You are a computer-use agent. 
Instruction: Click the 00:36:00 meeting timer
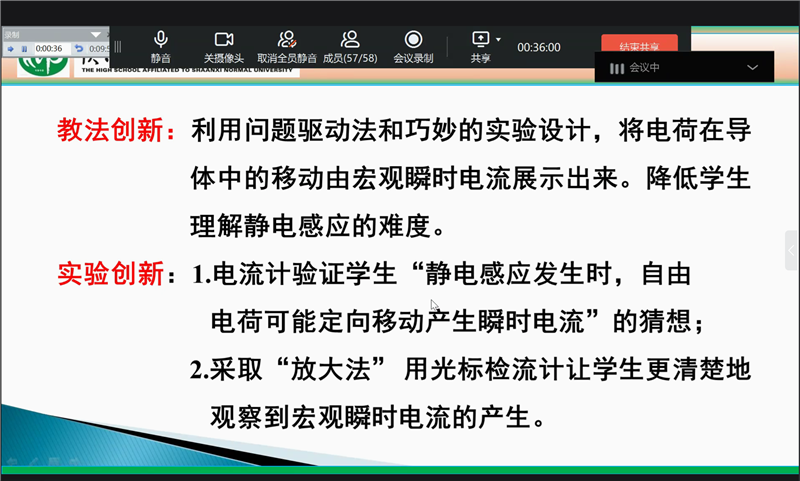[538, 46]
